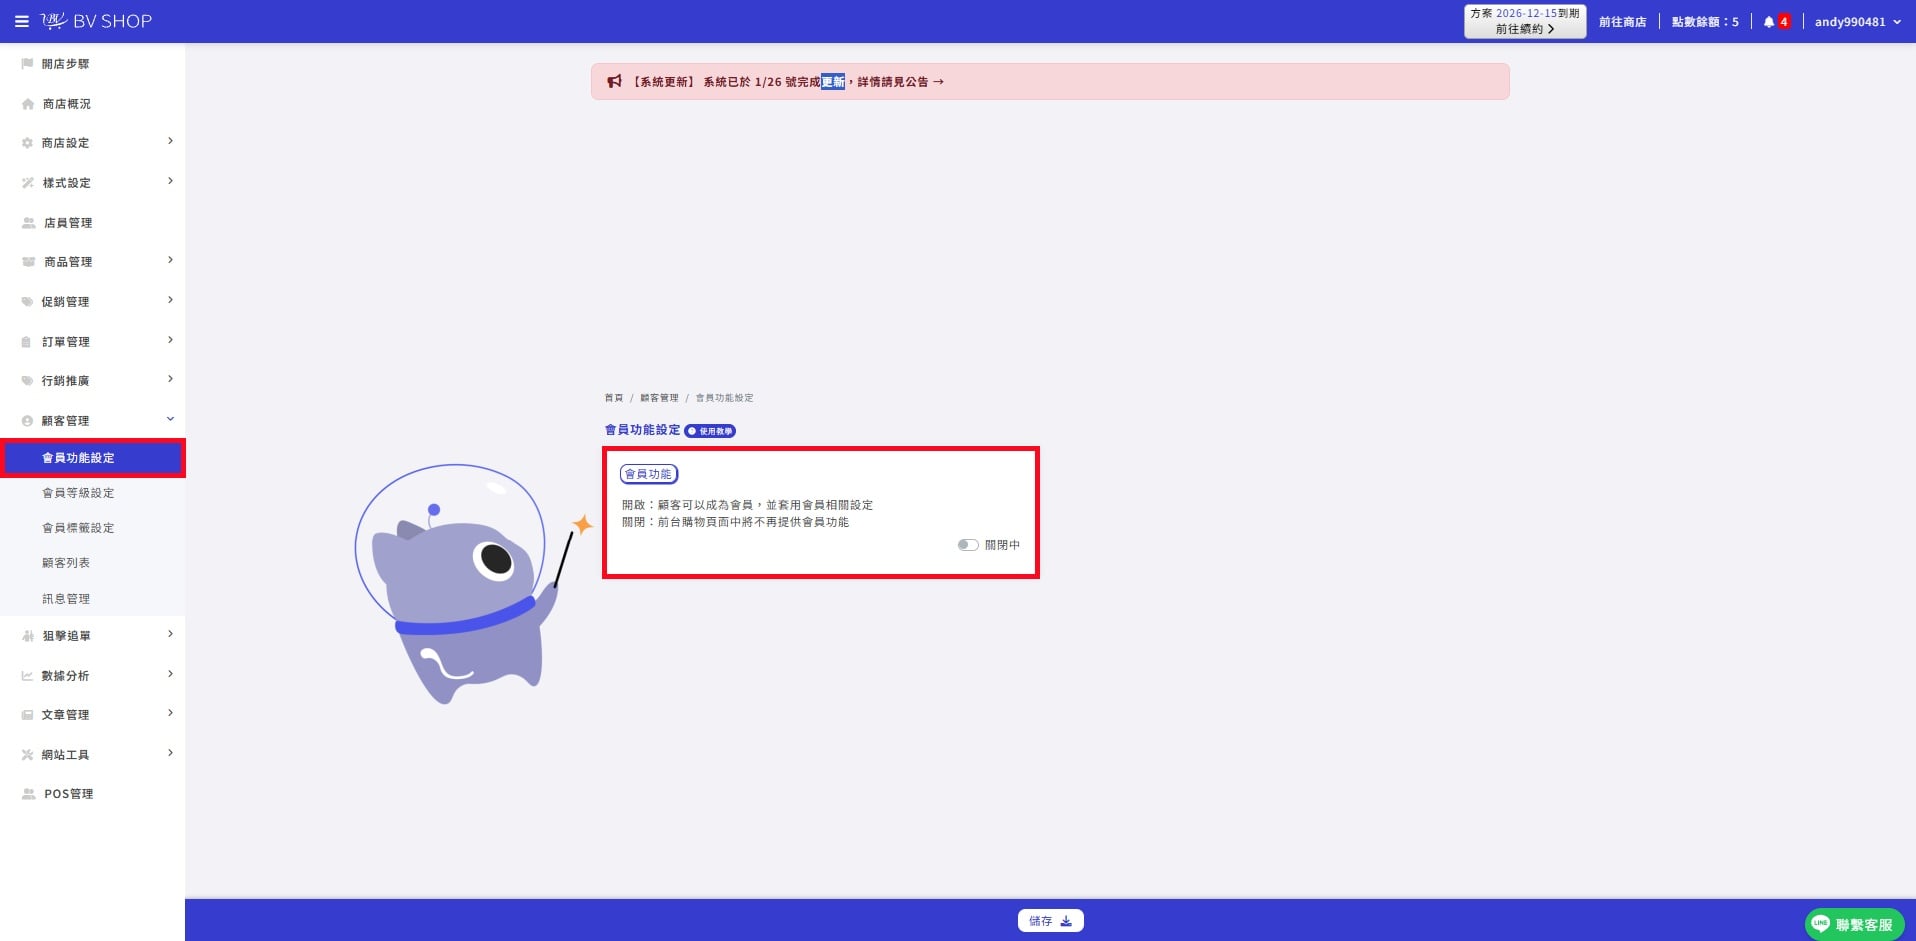Click the 訂單管理 clipboard icon
This screenshot has height=941, width=1916.
click(x=26, y=342)
